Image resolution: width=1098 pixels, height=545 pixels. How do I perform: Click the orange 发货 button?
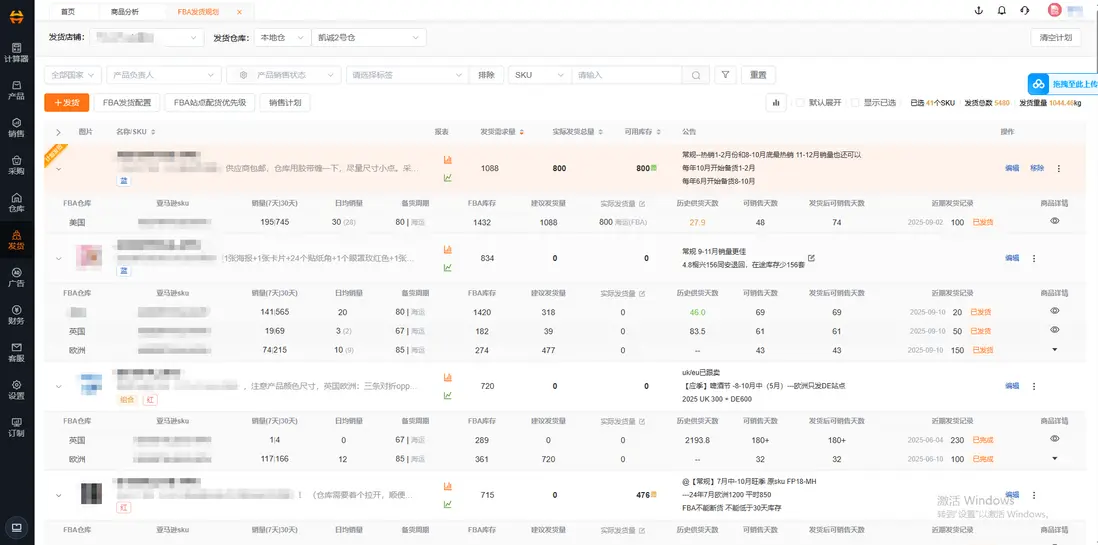click(x=67, y=102)
